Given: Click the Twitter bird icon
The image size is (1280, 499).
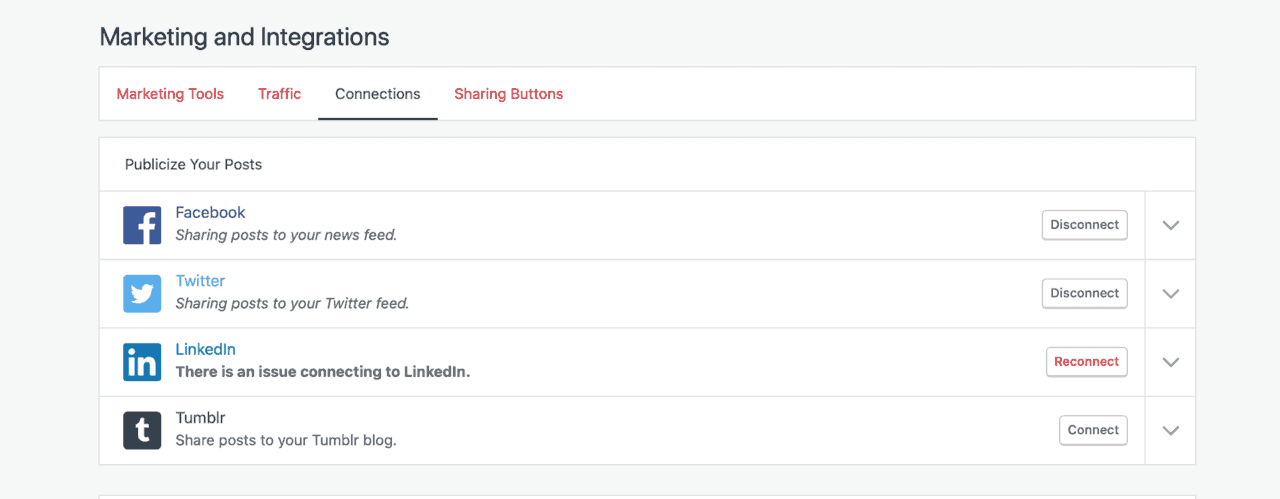Looking at the screenshot, I should click(142, 294).
